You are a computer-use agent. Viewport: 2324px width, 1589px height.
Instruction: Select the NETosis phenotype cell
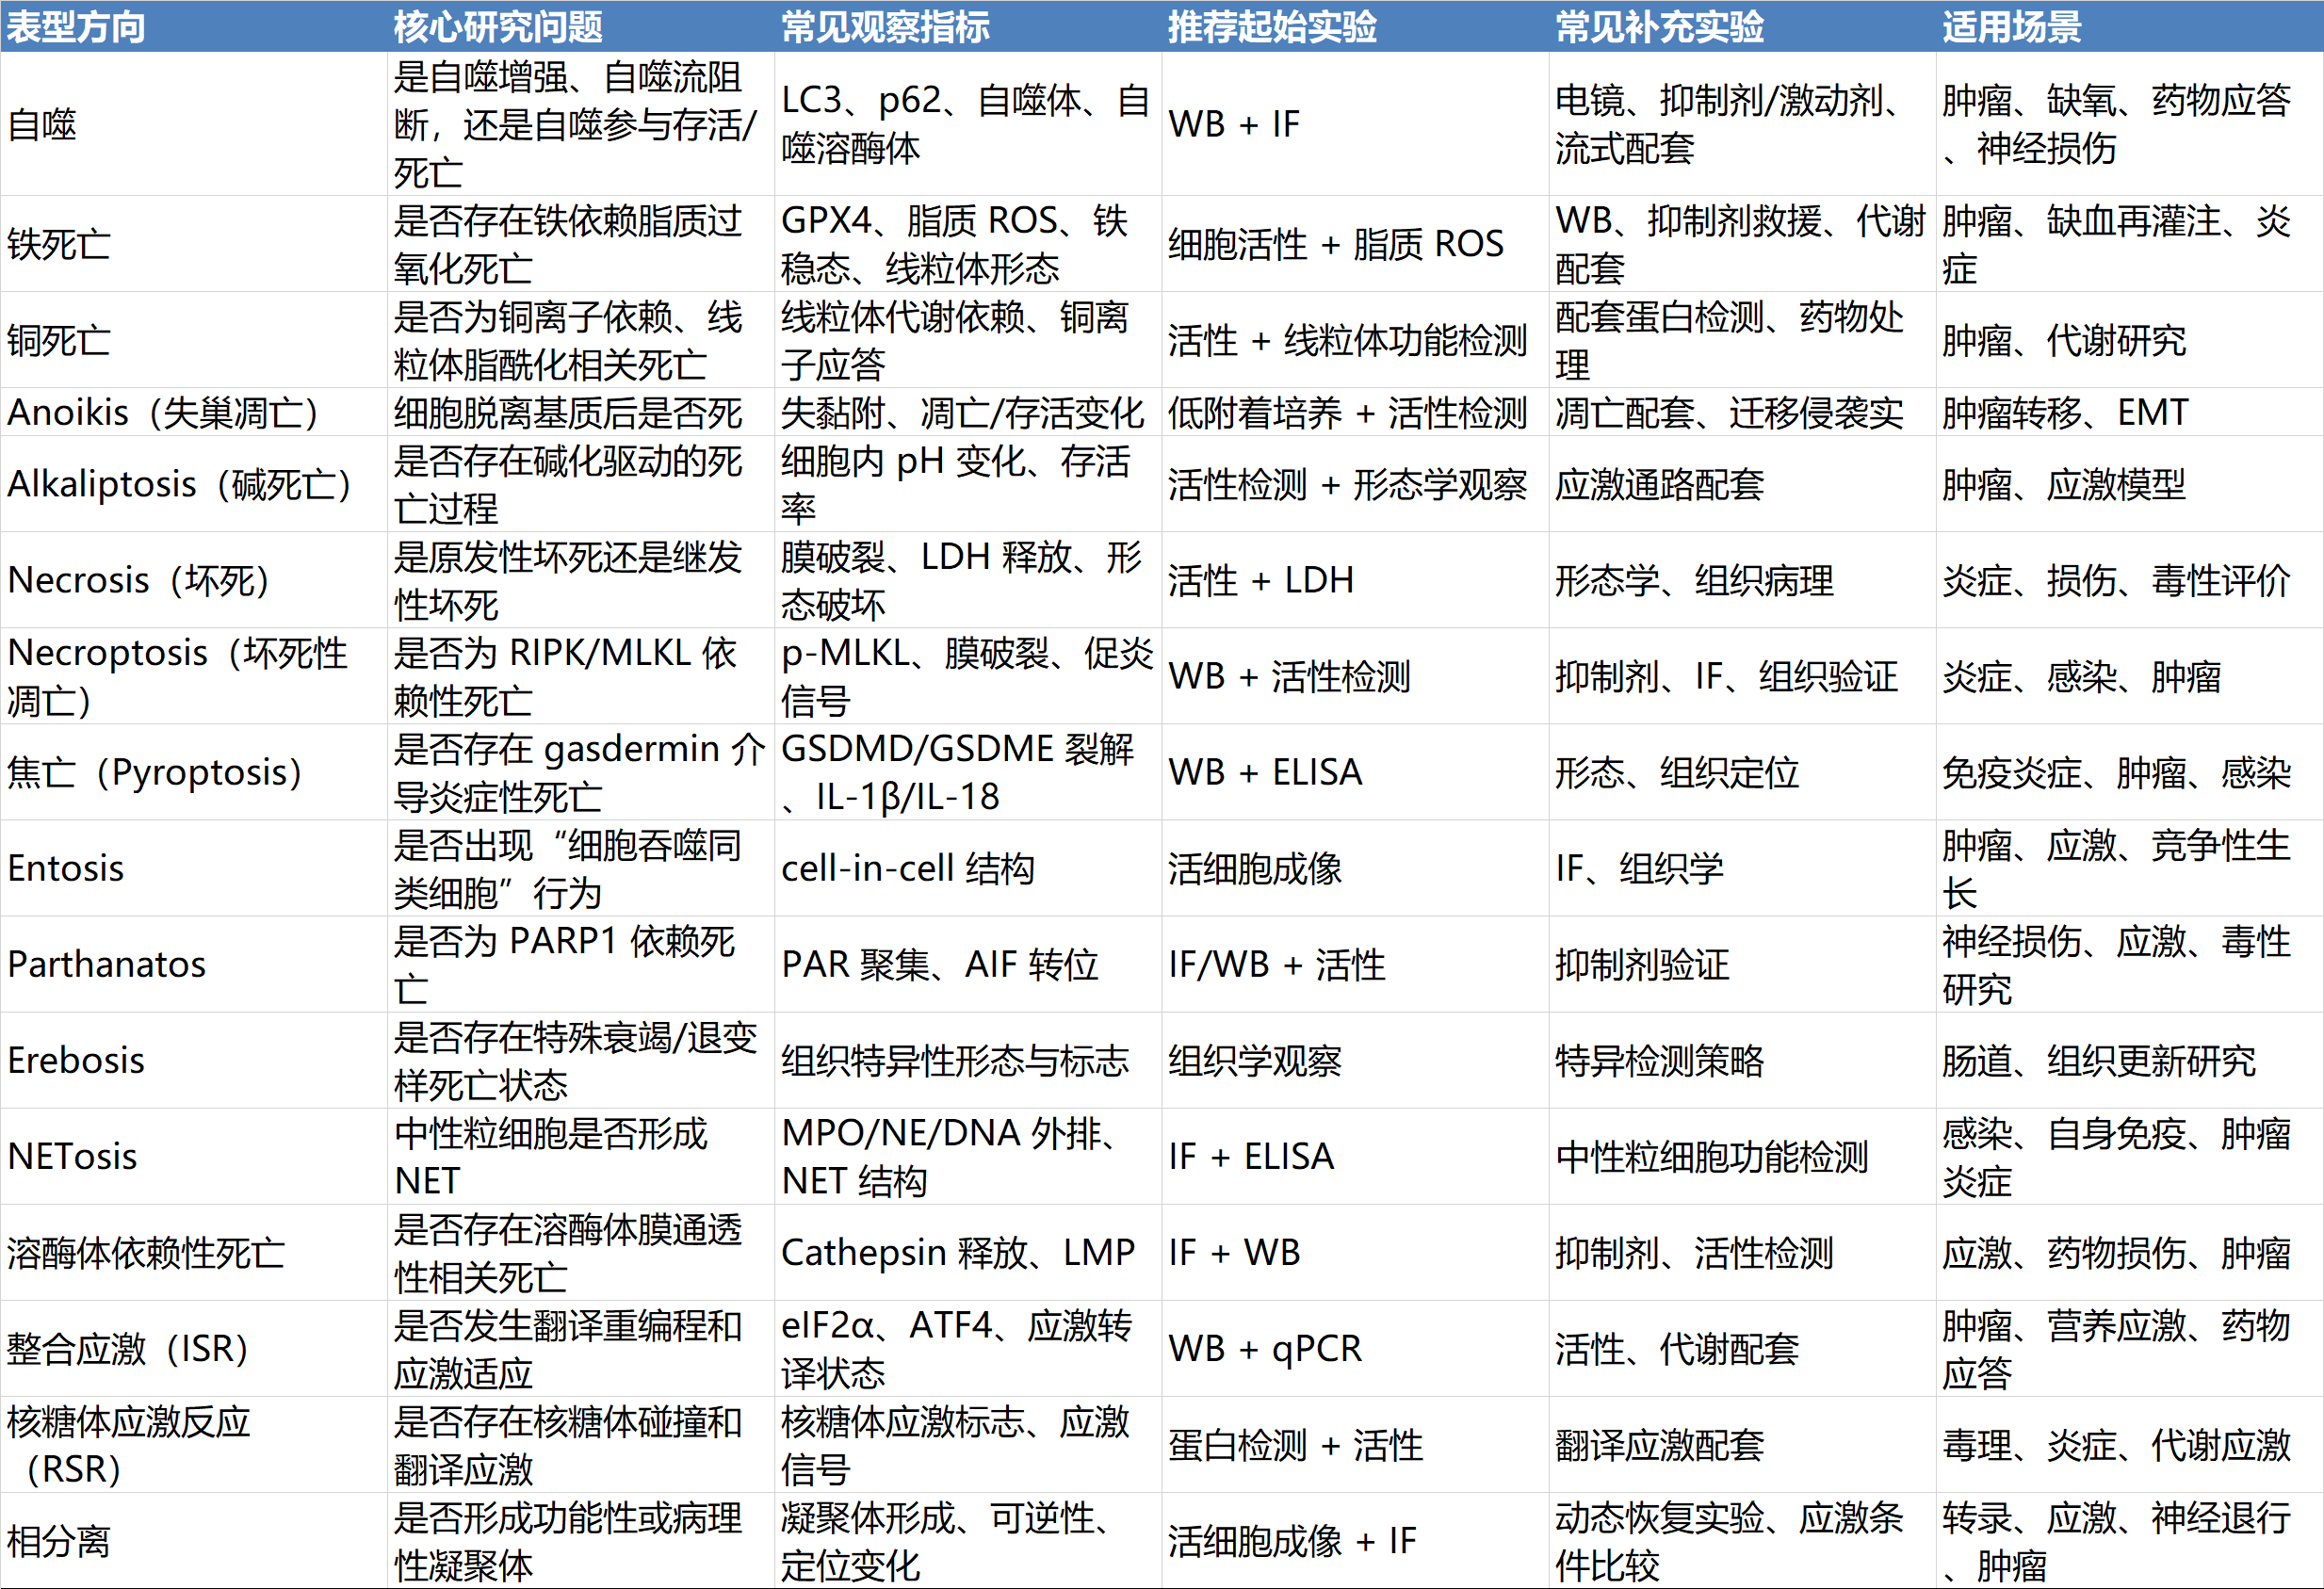(72, 1156)
